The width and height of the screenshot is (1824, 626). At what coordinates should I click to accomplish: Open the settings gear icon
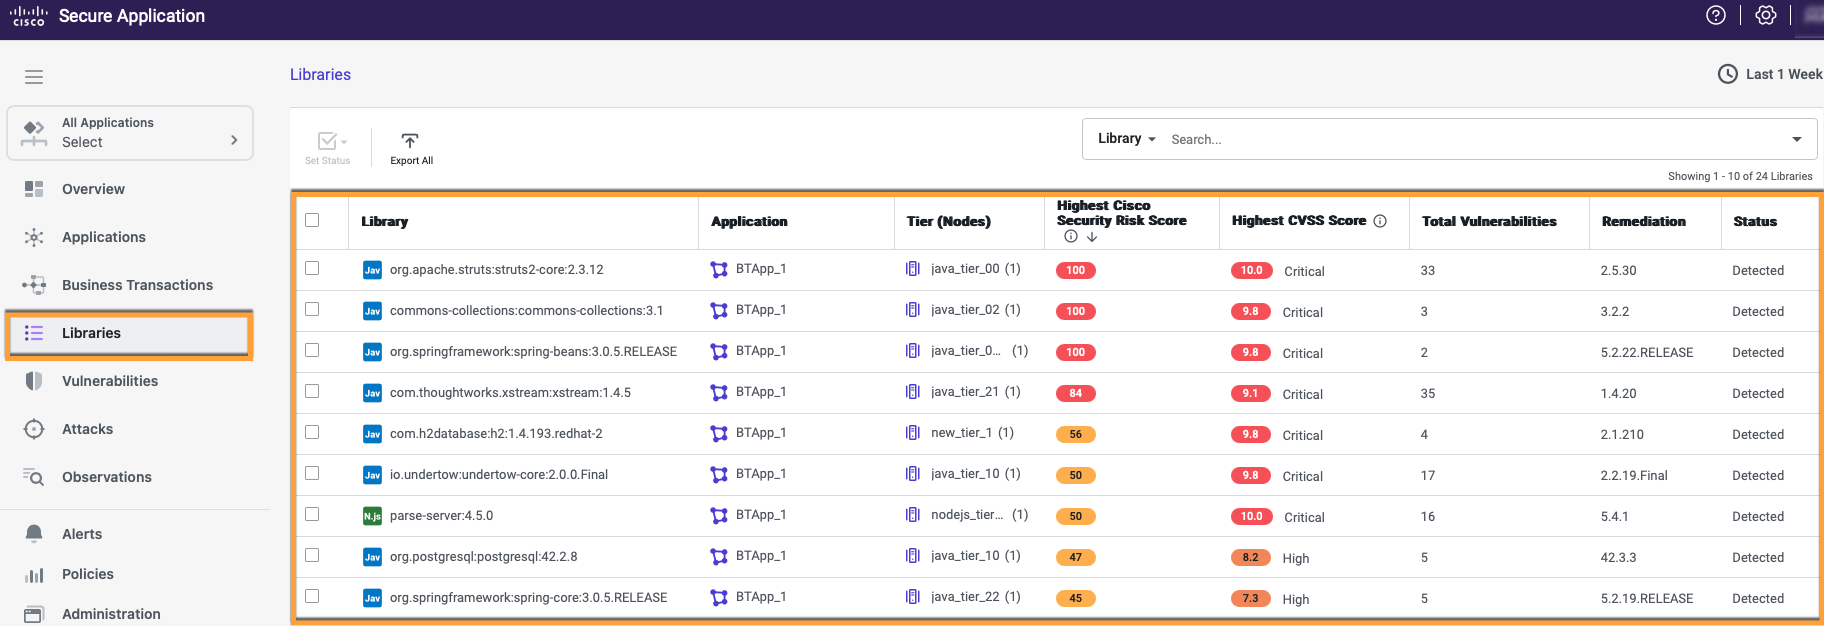click(1766, 15)
